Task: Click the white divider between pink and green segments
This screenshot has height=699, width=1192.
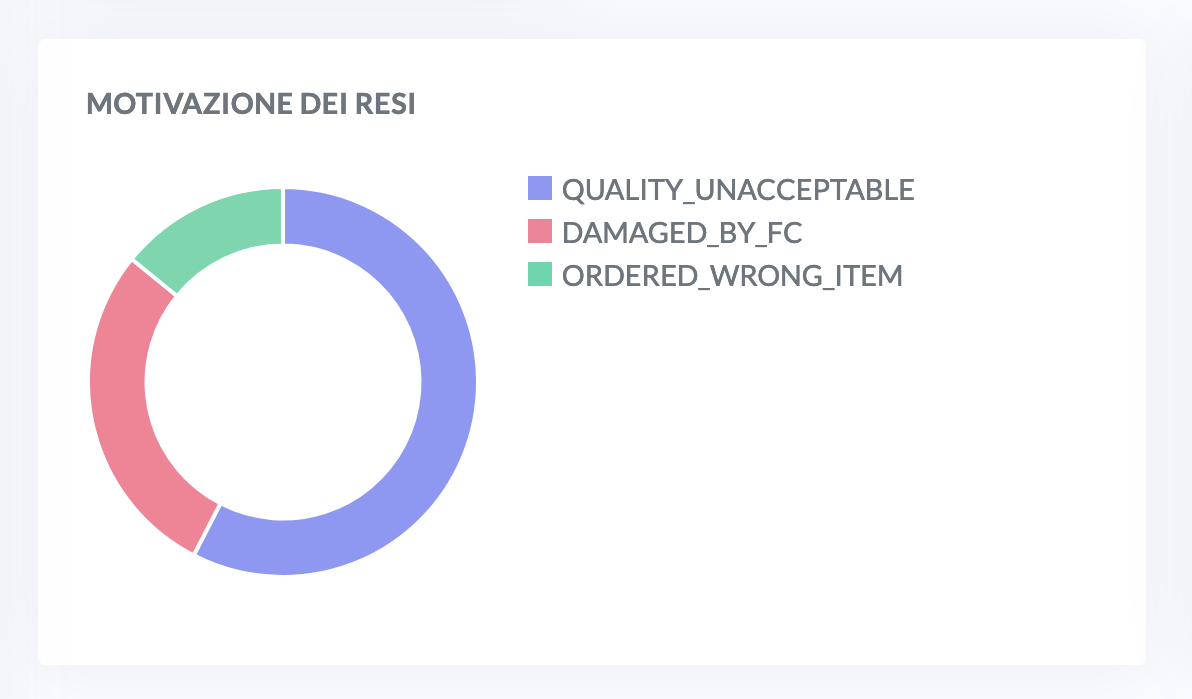Action: pyautogui.click(x=154, y=278)
